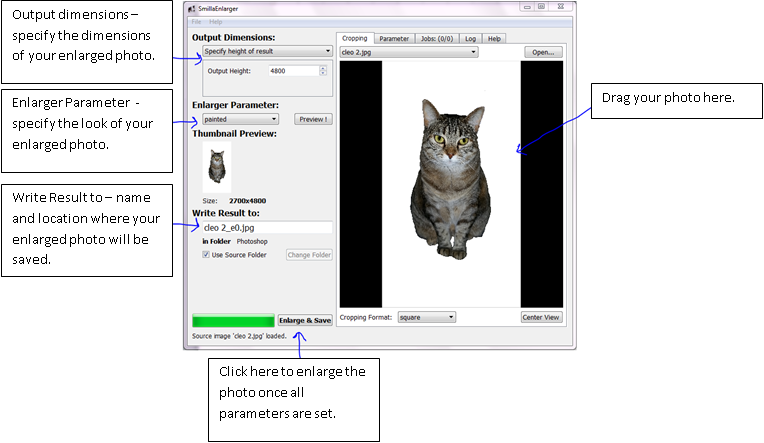
Task: Close the SmillaEnlarger window
Action: [x=560, y=7]
